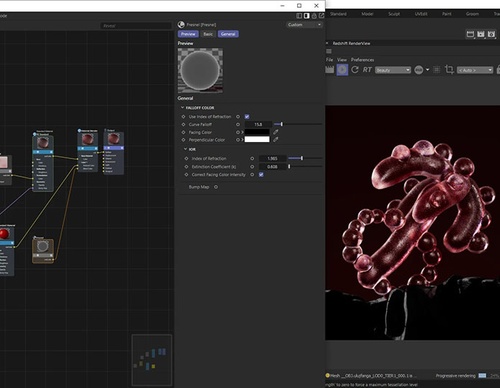Image resolution: width=500 pixels, height=388 pixels.
Task: Click the highlighted split-view icon atop attribute panel
Action: pyautogui.click(x=306, y=16)
